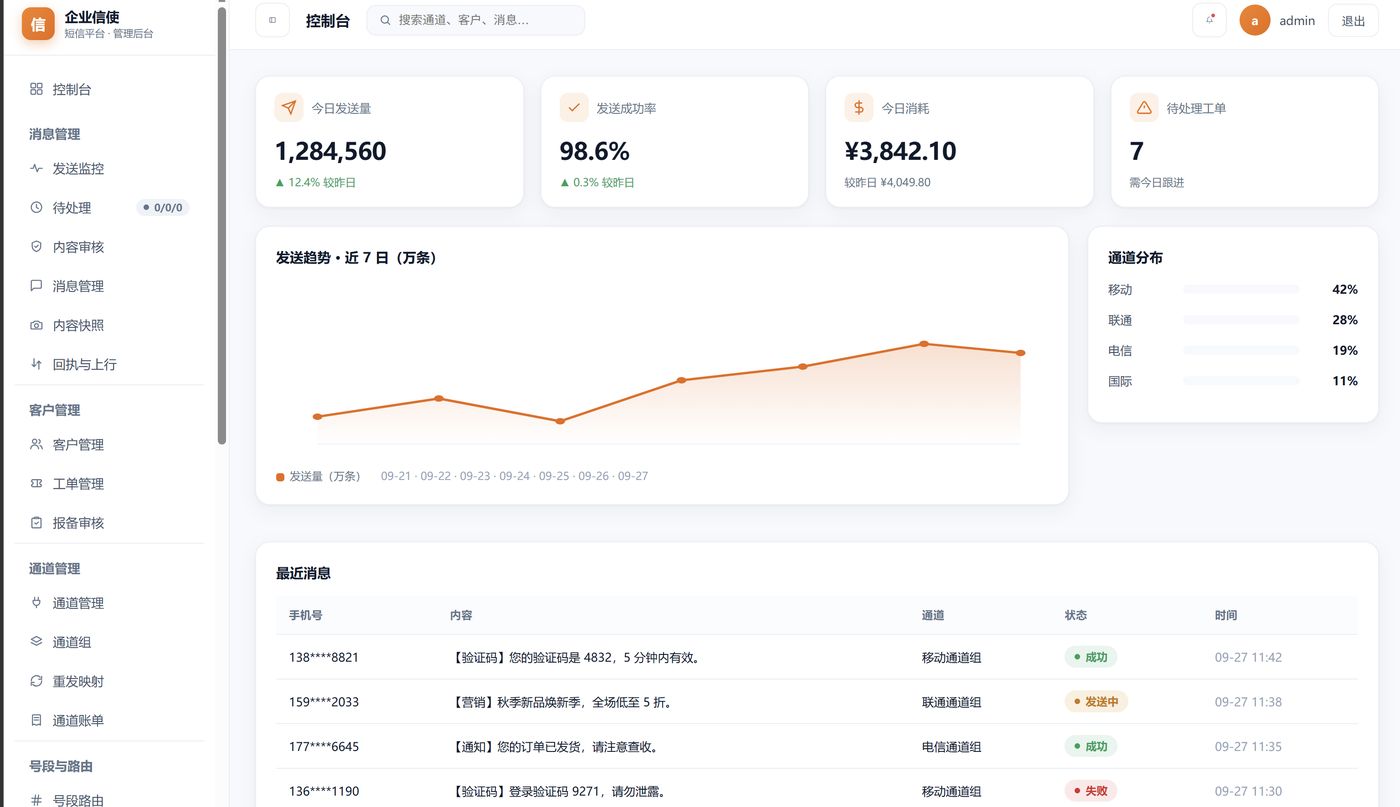Open 通道管理 menu item with plug icon
The image size is (1400, 807).
point(108,603)
